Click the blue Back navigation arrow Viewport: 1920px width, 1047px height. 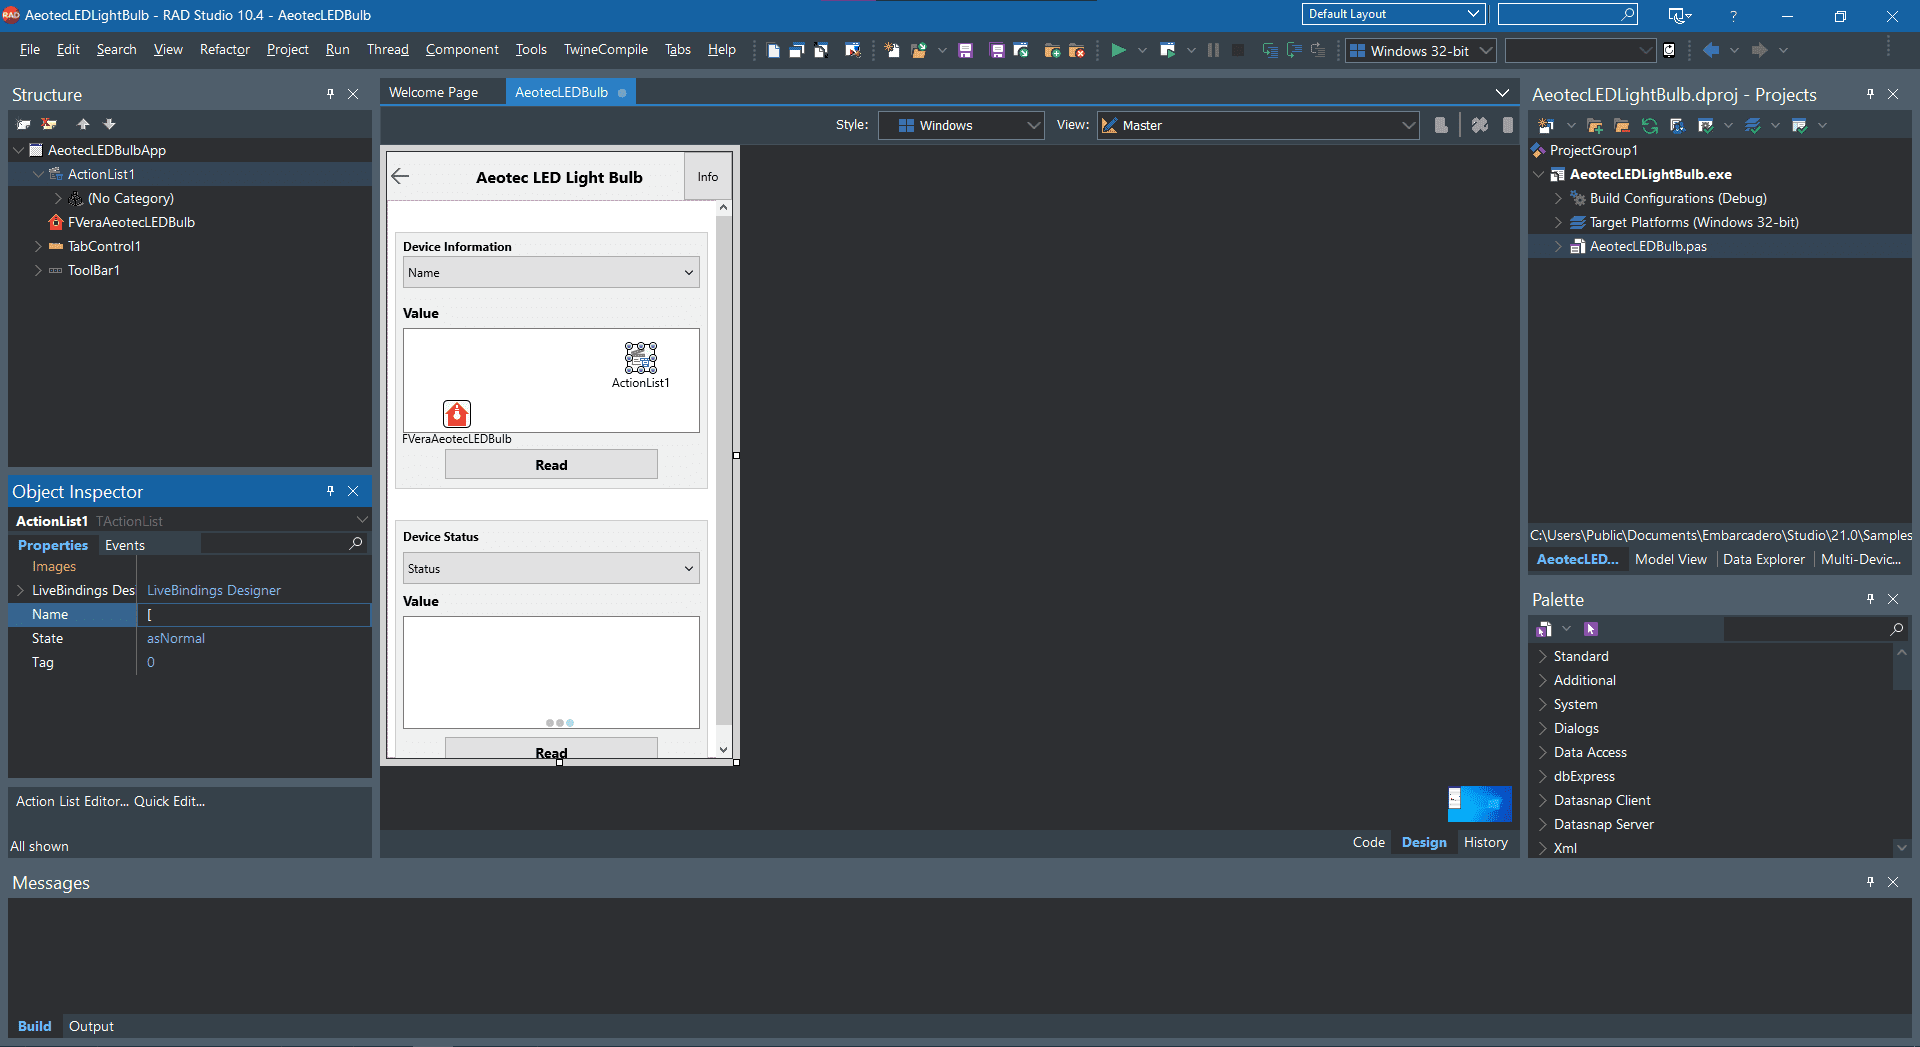(x=1711, y=50)
